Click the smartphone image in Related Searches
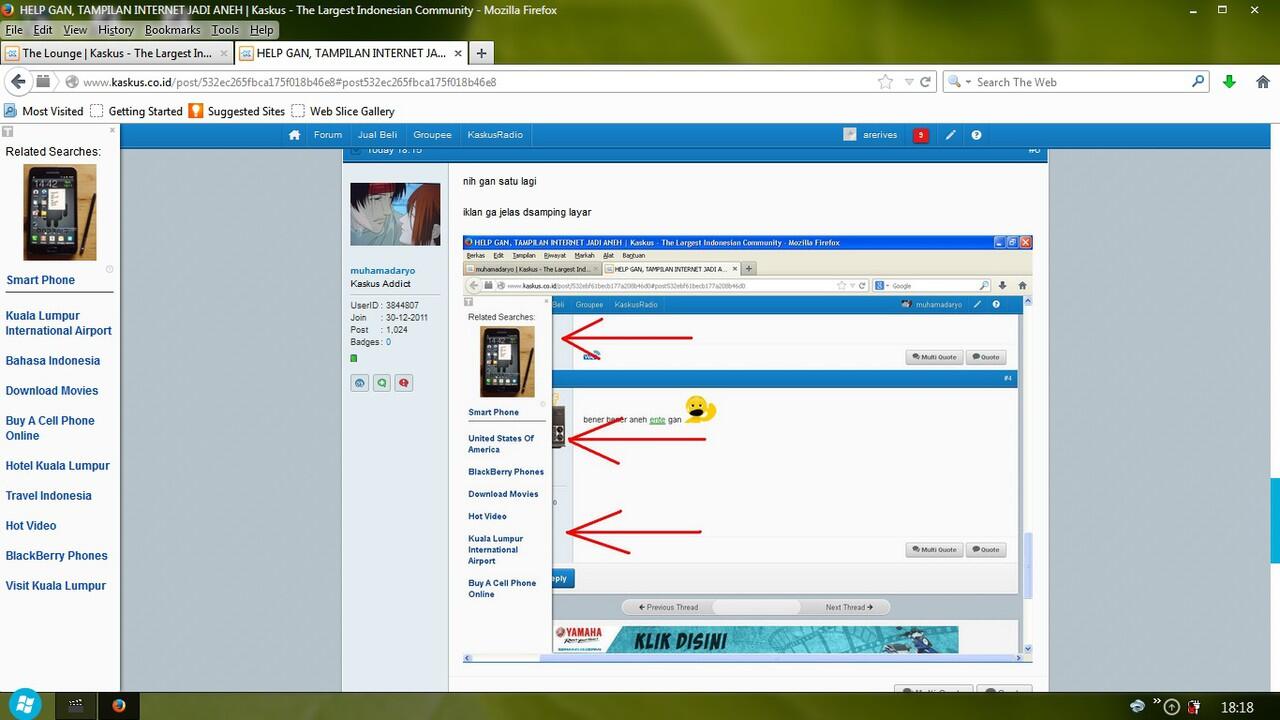 point(60,212)
